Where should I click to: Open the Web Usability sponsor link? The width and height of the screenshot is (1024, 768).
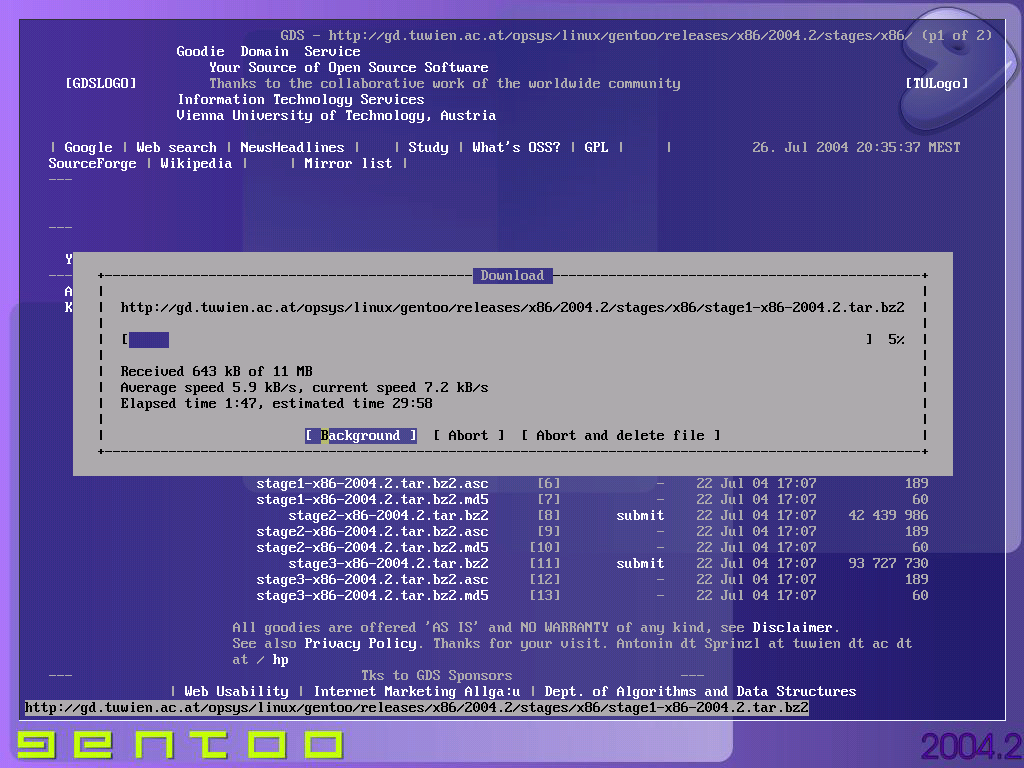pyautogui.click(x=236, y=692)
